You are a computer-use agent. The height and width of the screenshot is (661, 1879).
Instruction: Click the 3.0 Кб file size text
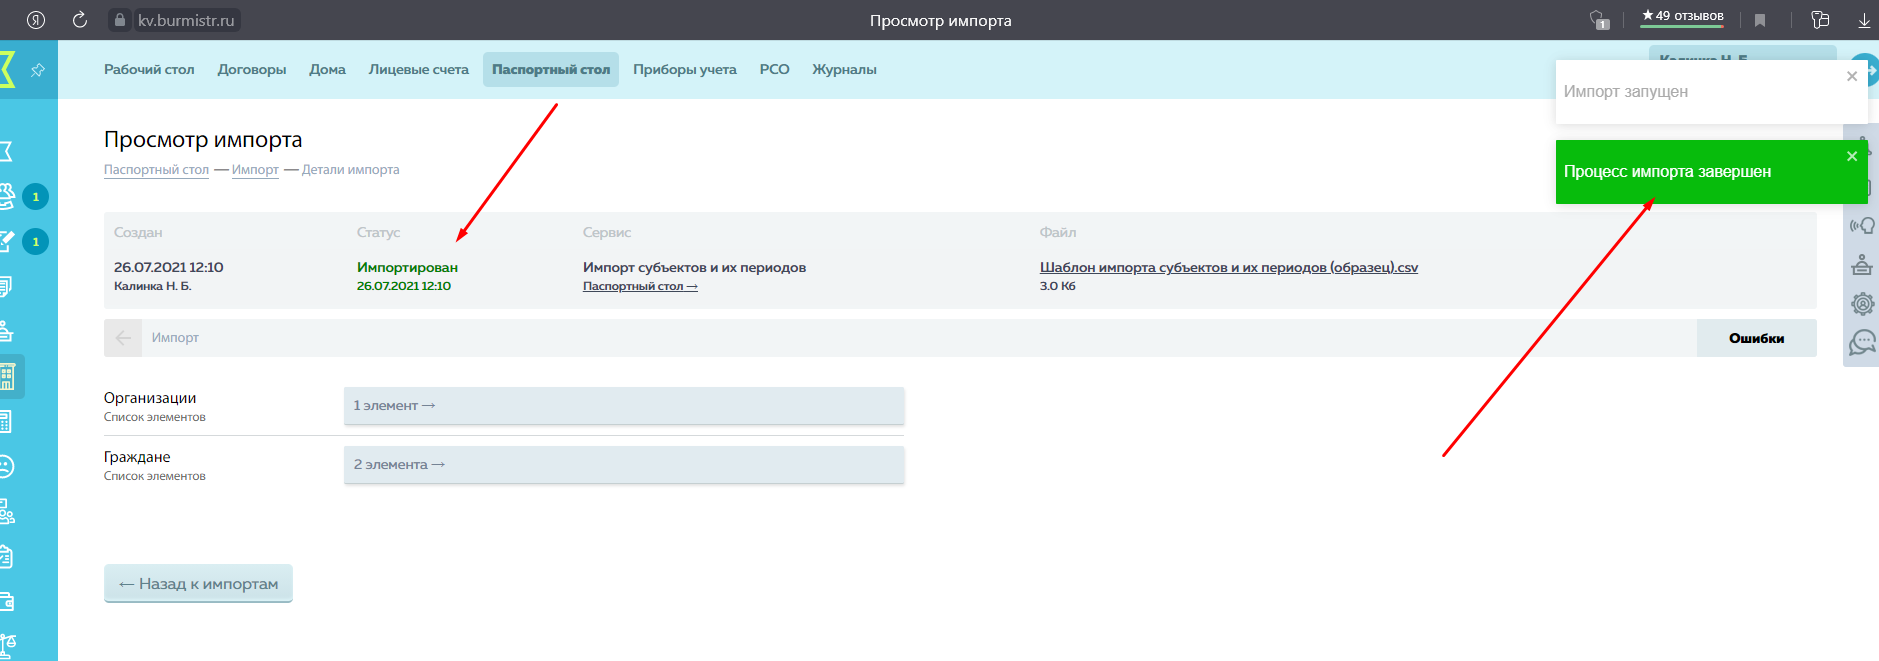[x=1058, y=286]
